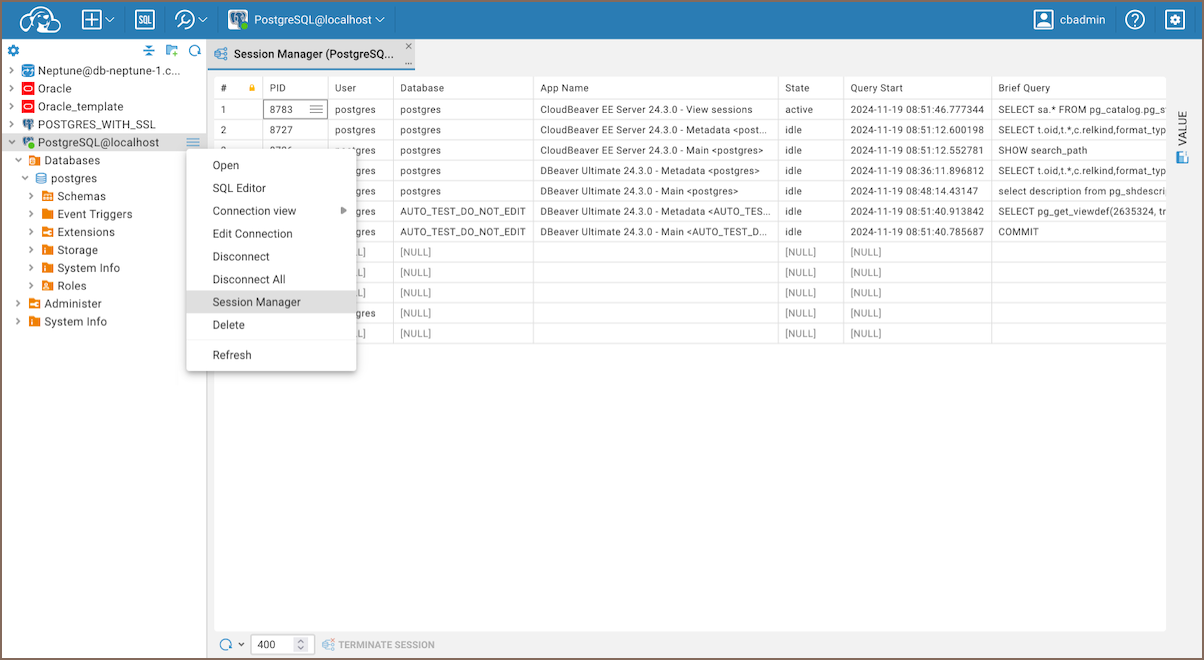This screenshot has width=1204, height=660.
Task: Open the SQL editor toolbar icon
Action: (x=145, y=20)
